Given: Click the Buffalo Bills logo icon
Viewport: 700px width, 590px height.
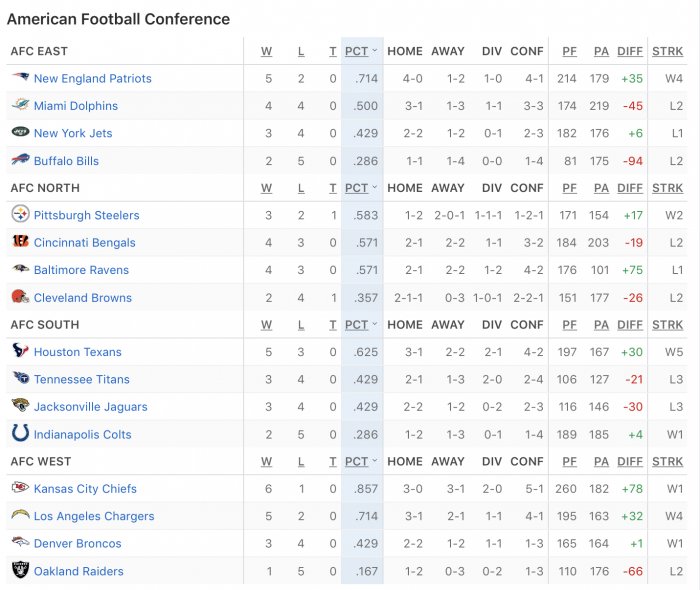Looking at the screenshot, I should point(20,159).
